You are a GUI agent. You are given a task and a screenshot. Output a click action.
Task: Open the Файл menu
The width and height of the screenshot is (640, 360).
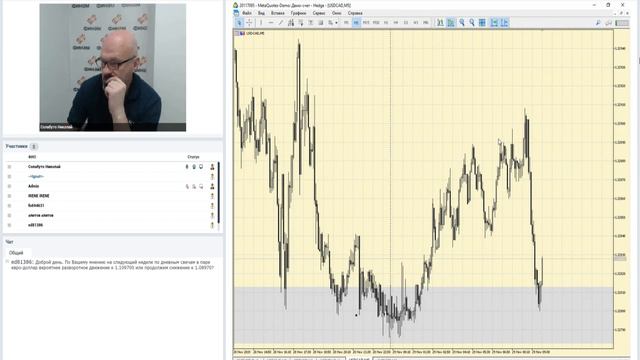click(247, 13)
